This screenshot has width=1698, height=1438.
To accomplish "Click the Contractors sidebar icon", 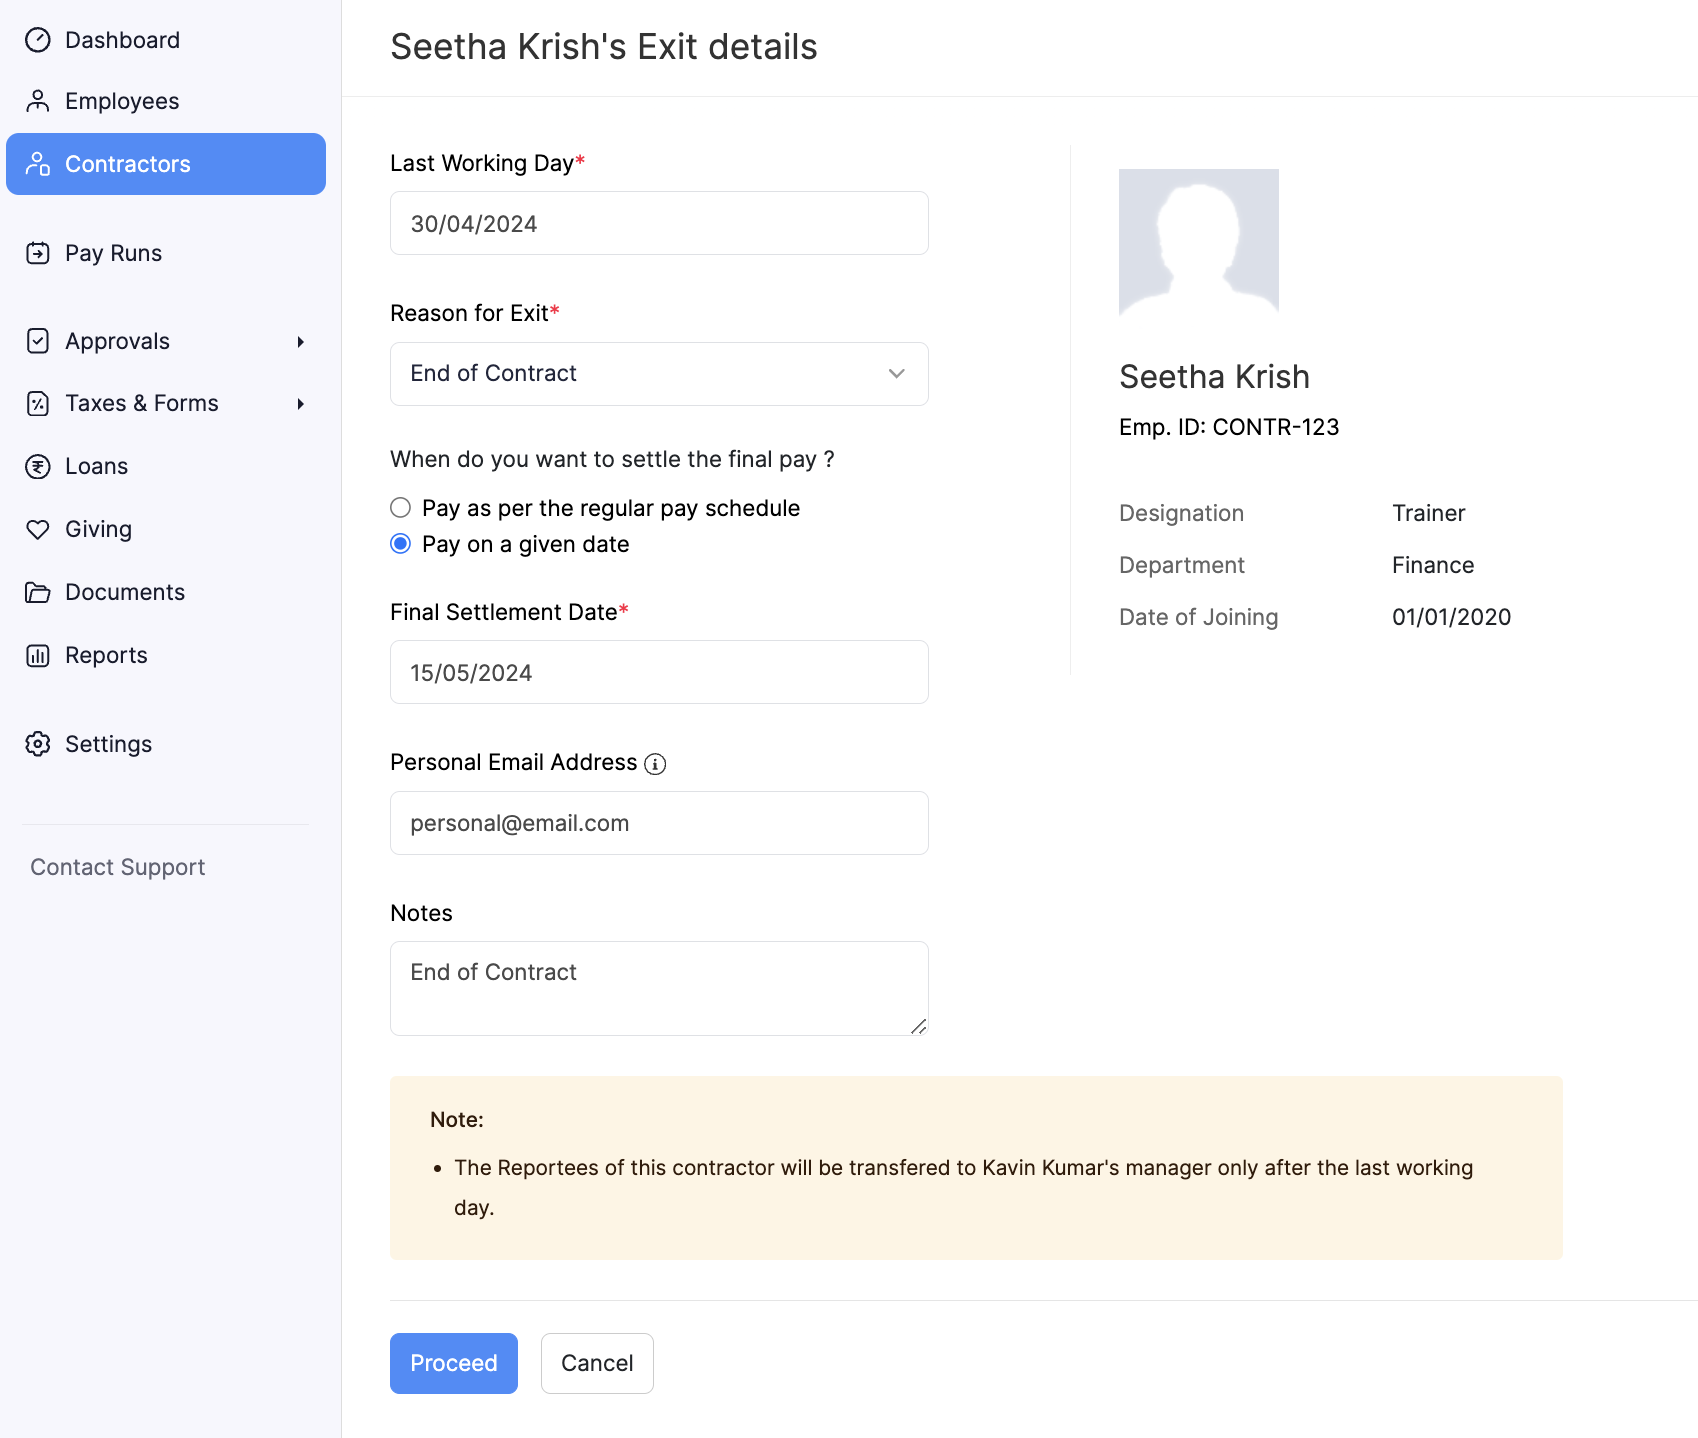I will pos(38,163).
